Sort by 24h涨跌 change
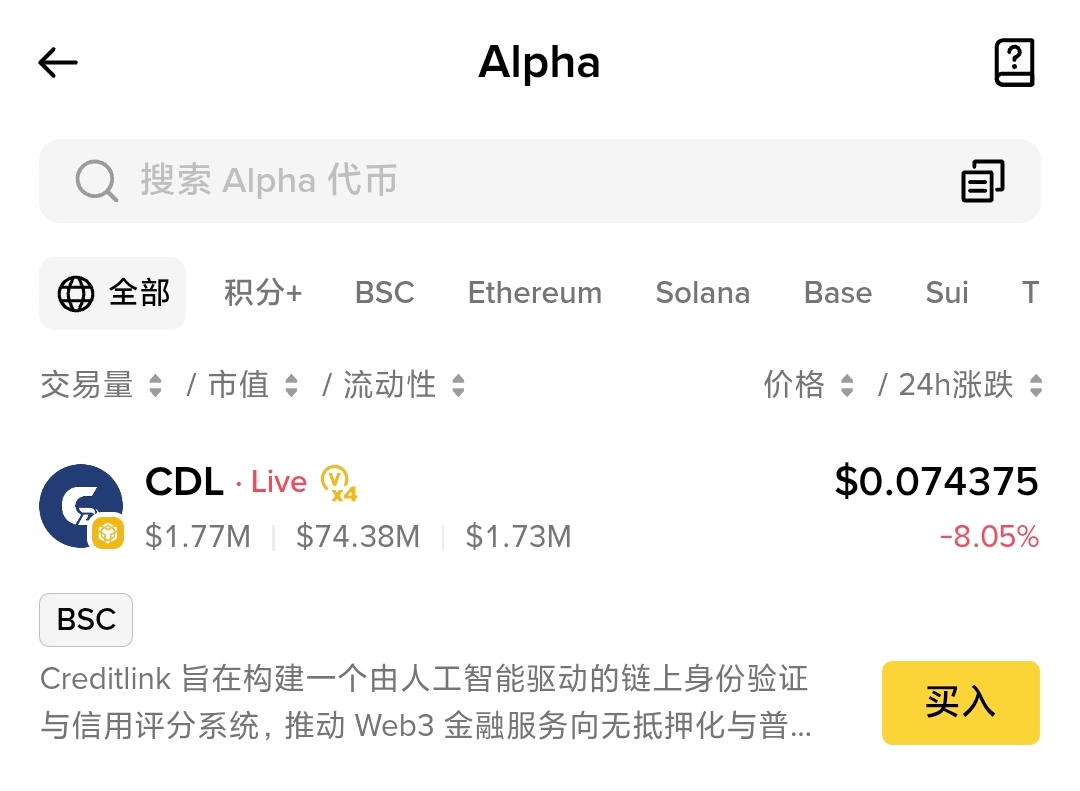 [x=968, y=385]
